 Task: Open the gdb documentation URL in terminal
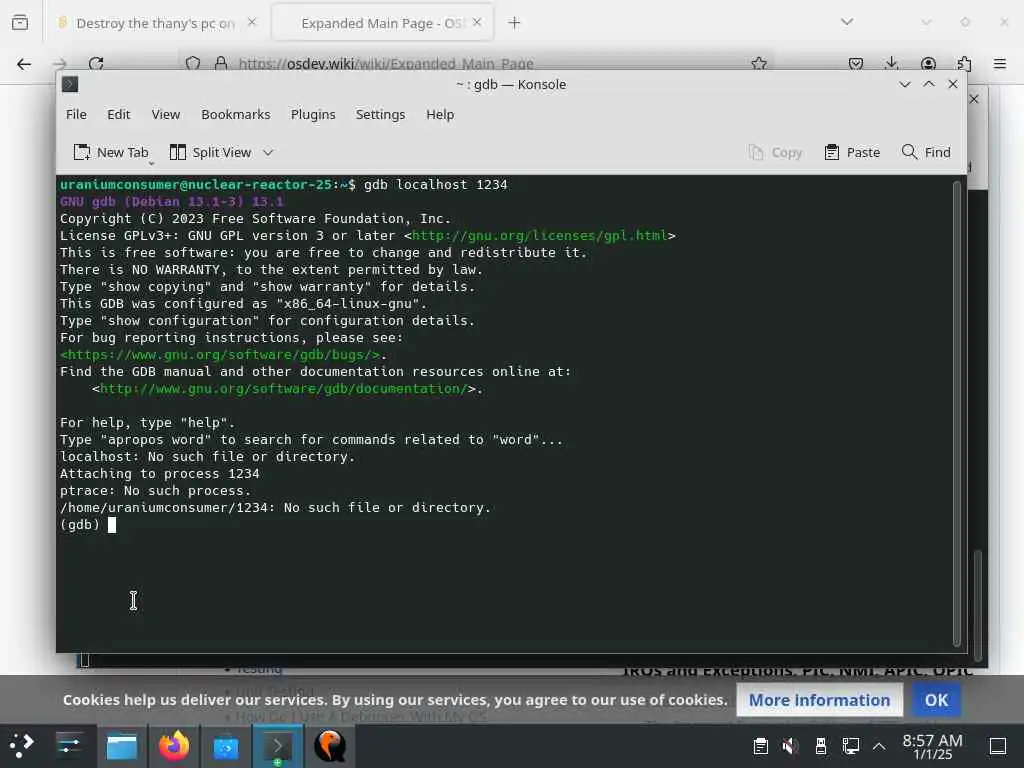[x=283, y=389]
